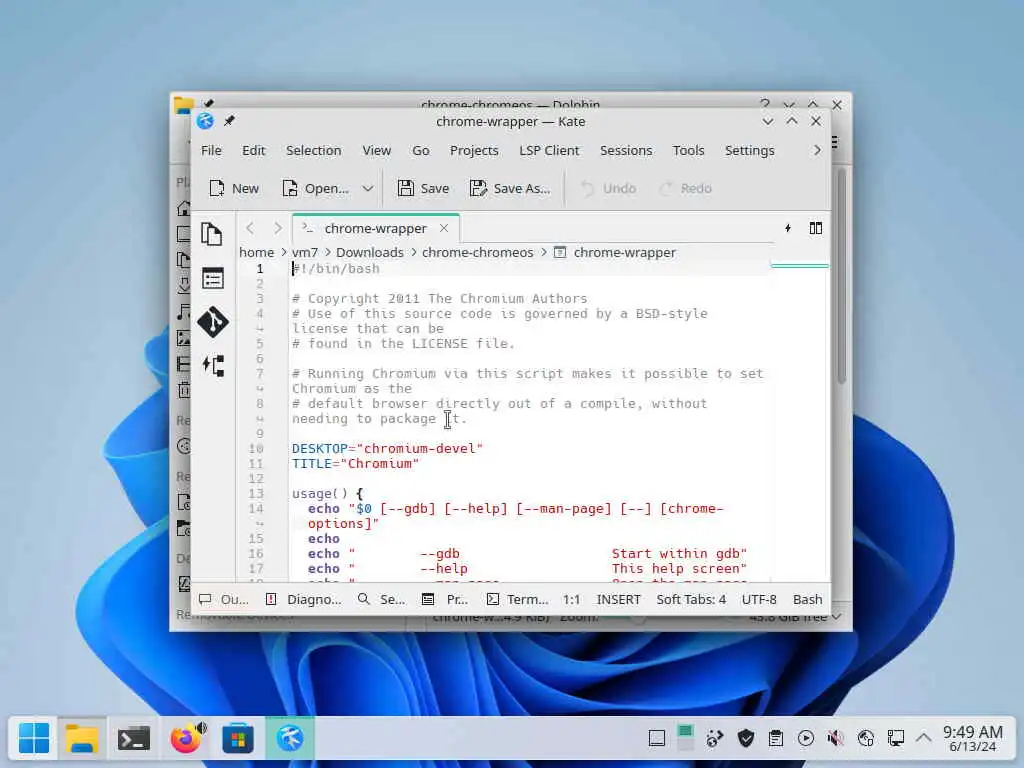The height and width of the screenshot is (768, 1024).
Task: Click the usage() function line
Action: click(327, 494)
